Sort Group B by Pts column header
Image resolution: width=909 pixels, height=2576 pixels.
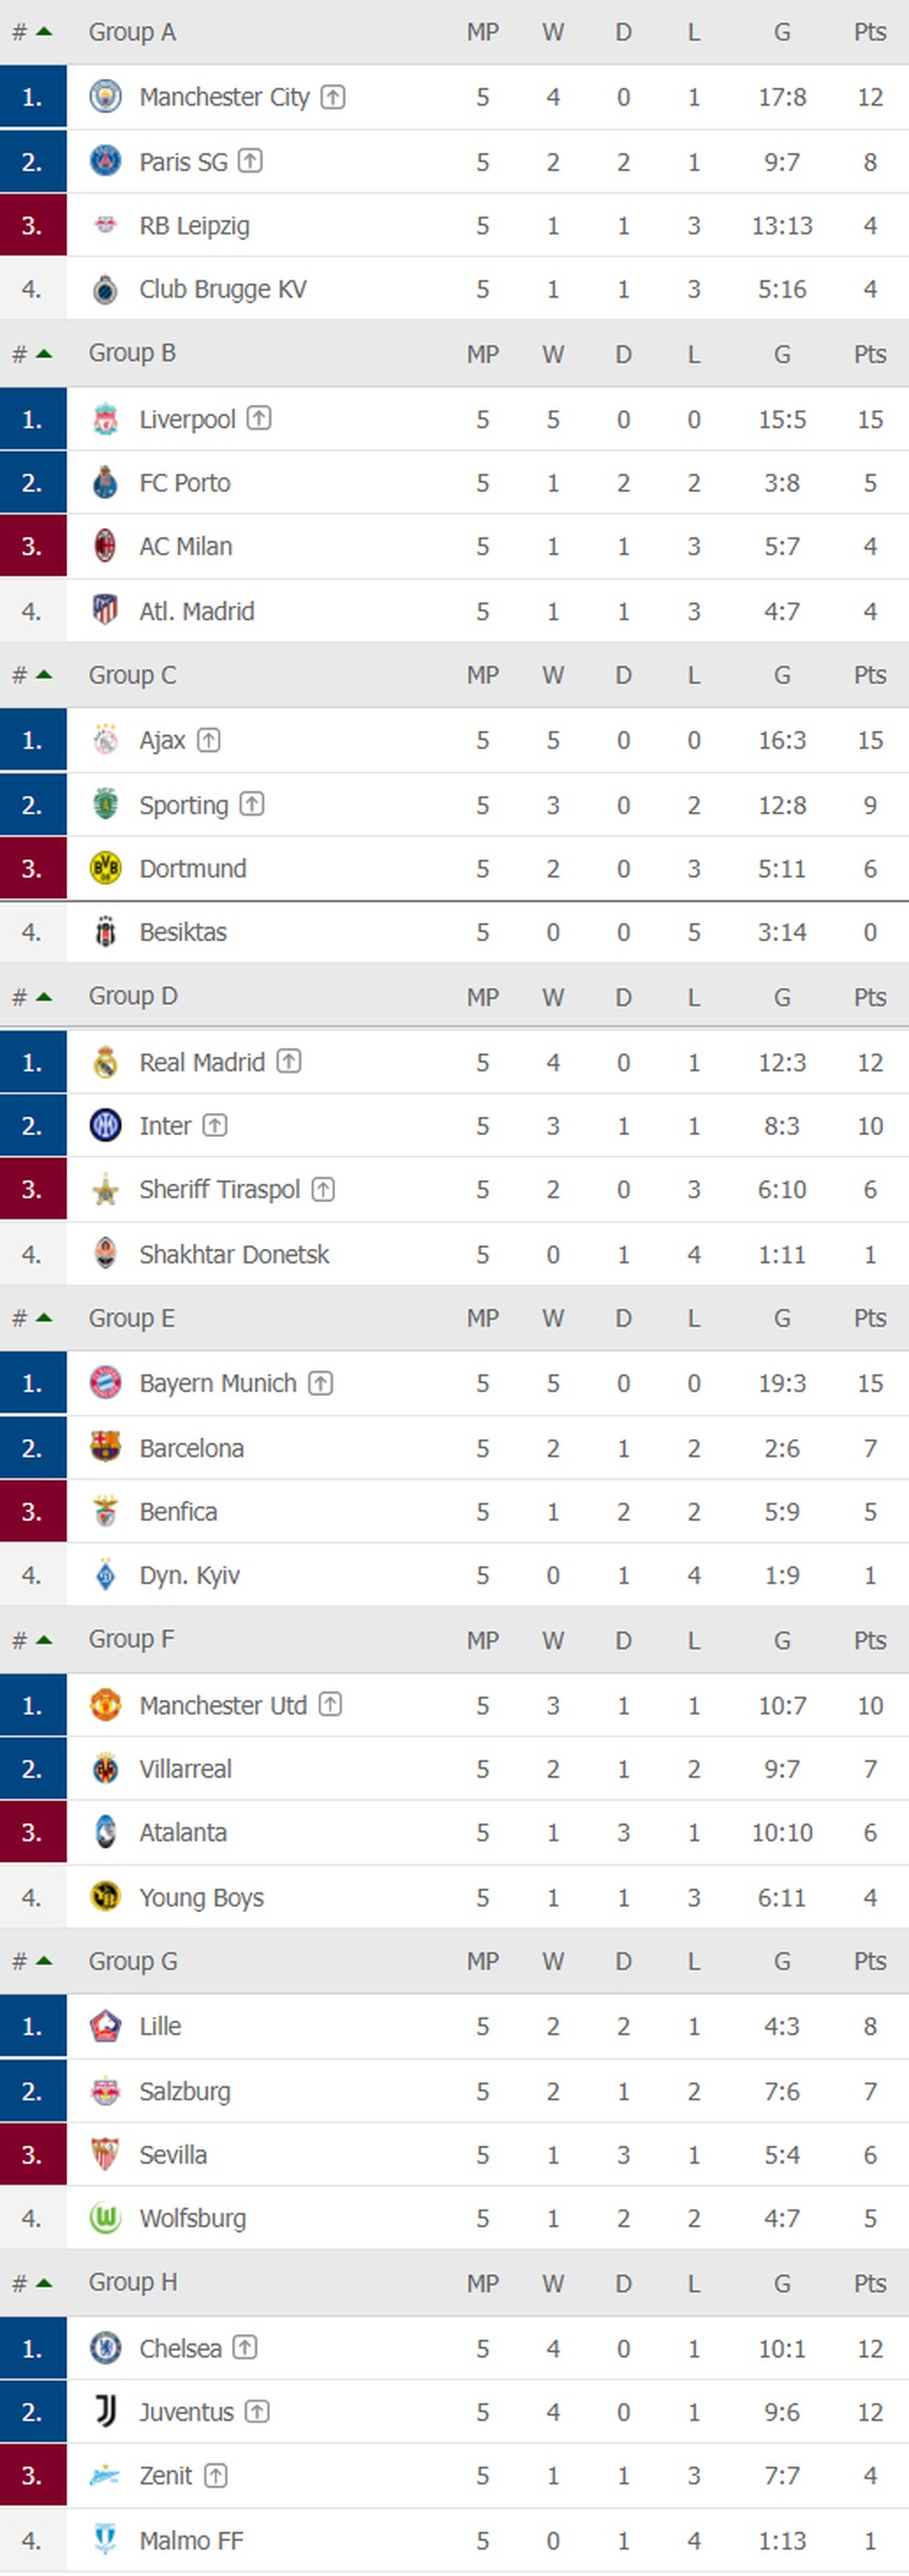[870, 354]
